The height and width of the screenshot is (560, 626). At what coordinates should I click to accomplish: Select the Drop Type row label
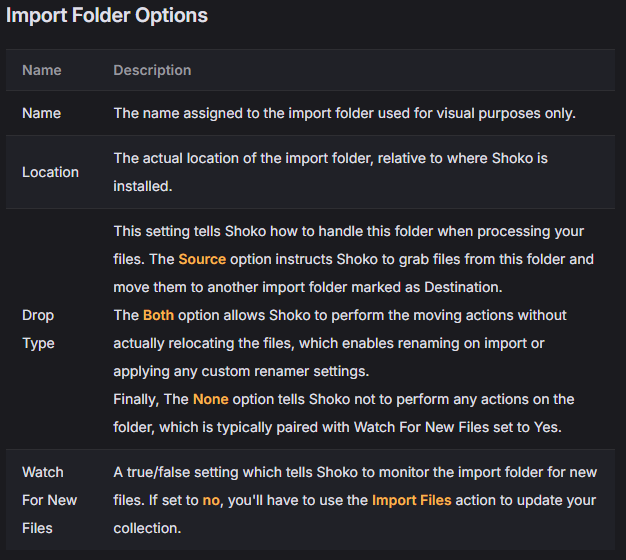pyautogui.click(x=38, y=329)
